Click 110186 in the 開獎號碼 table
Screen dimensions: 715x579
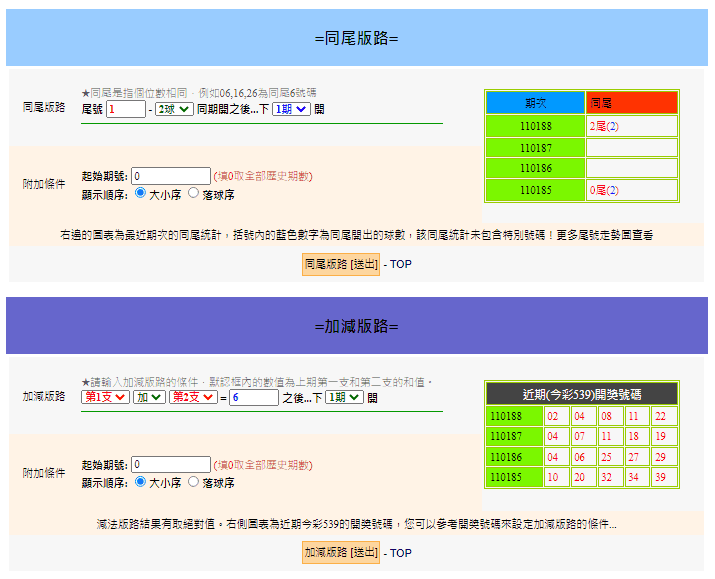coord(514,457)
